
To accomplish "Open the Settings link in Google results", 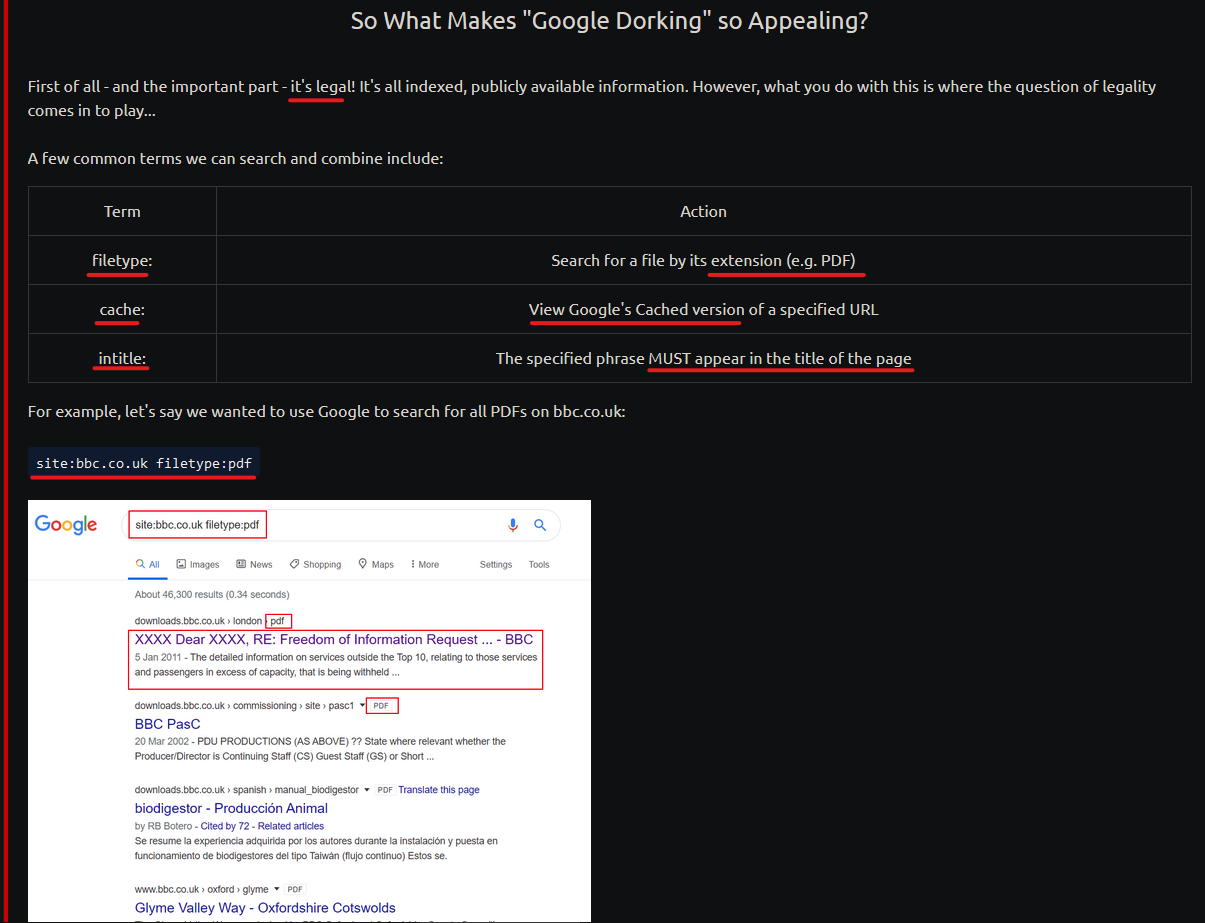I will 496,564.
